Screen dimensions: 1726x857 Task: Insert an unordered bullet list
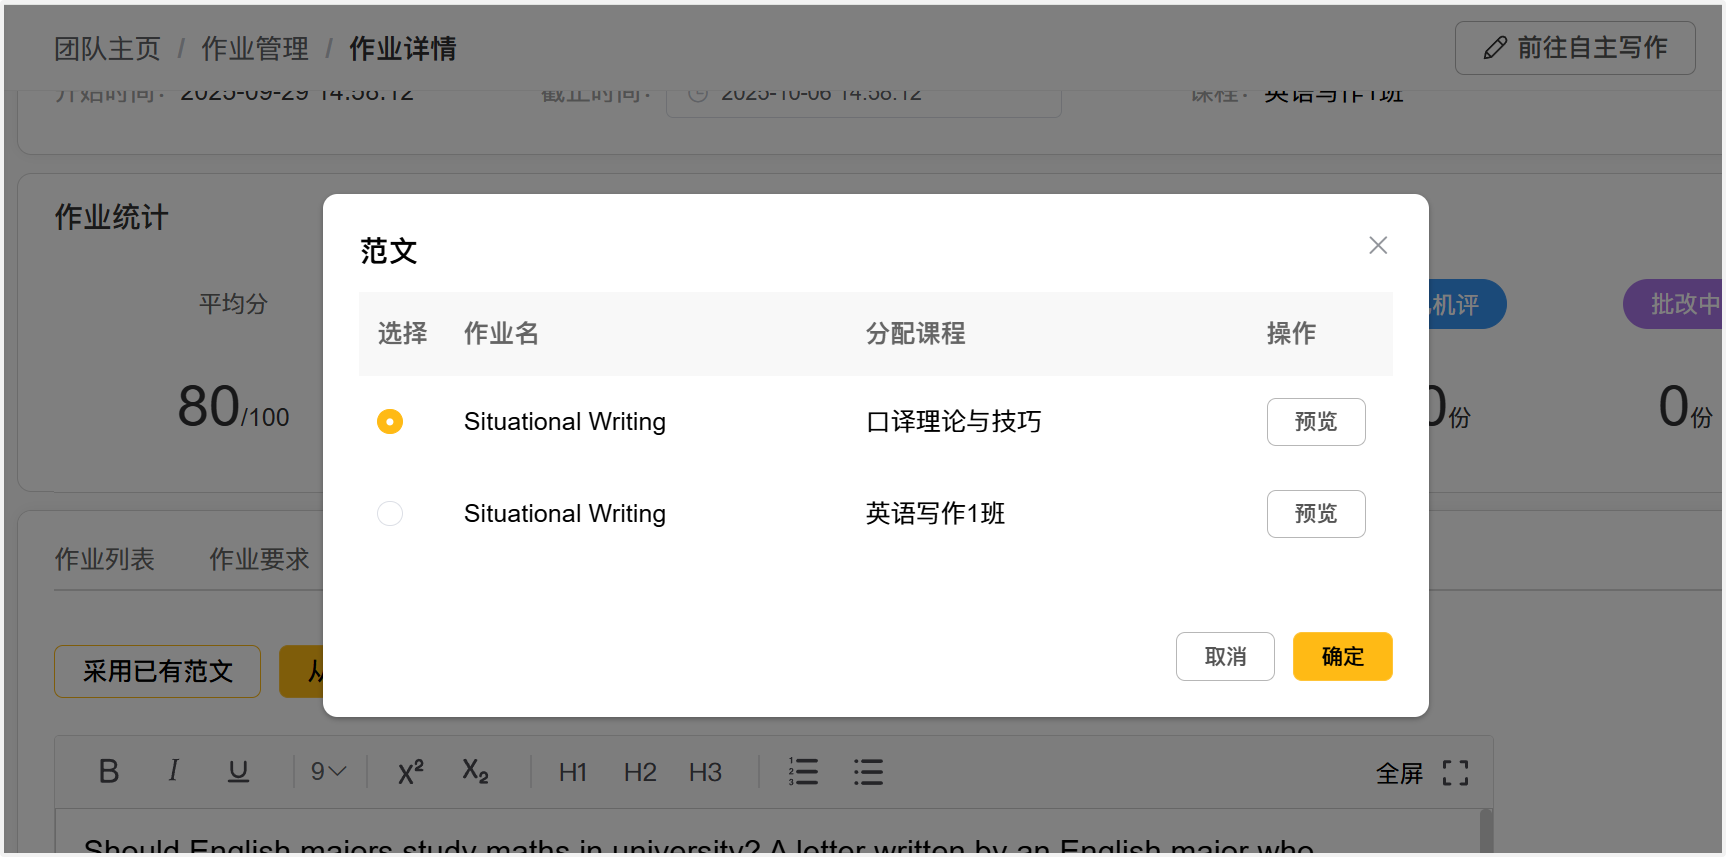click(868, 772)
